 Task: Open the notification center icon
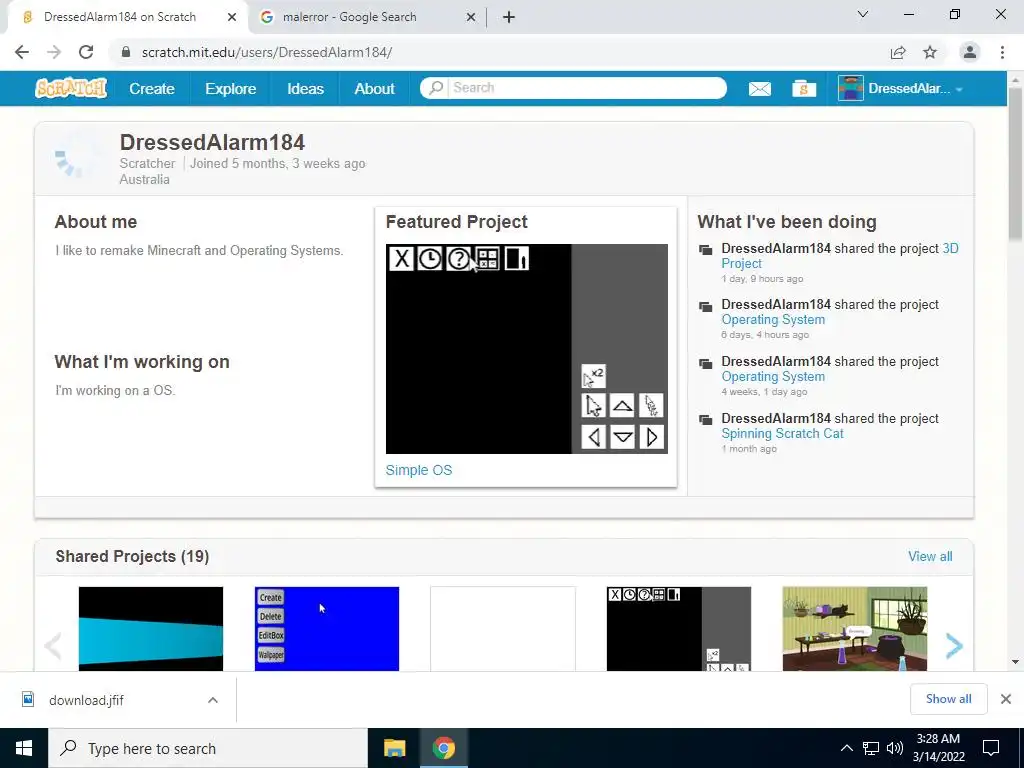tap(991, 748)
